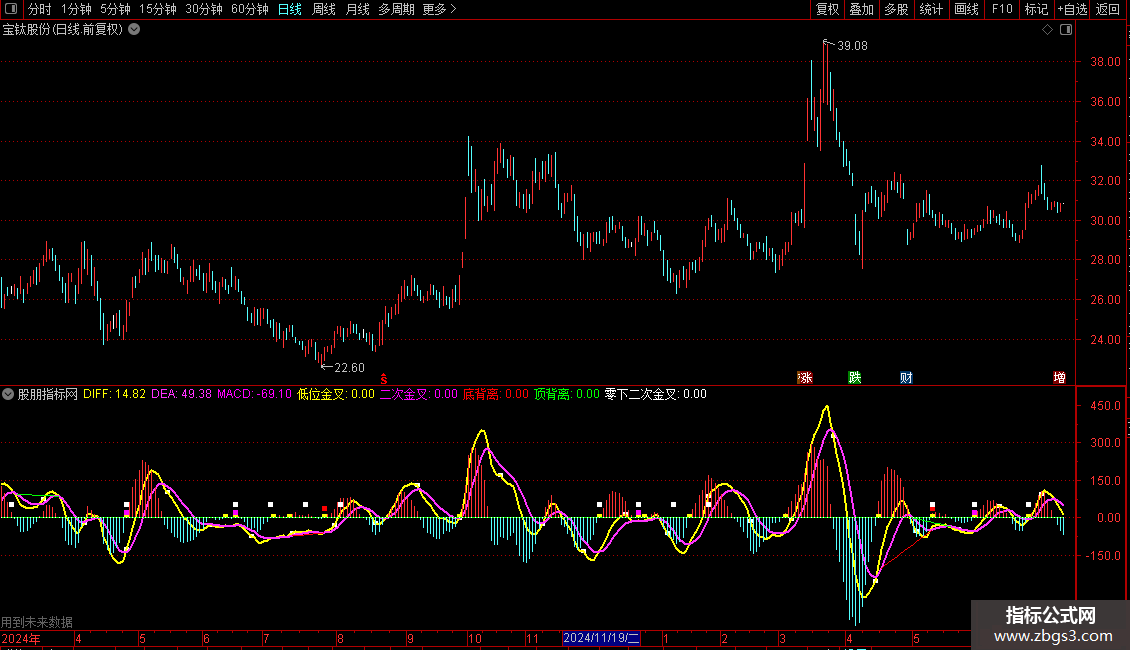This screenshot has height=650, width=1130.
Task: Open the 画线 drawing tools
Action: [x=966, y=9]
